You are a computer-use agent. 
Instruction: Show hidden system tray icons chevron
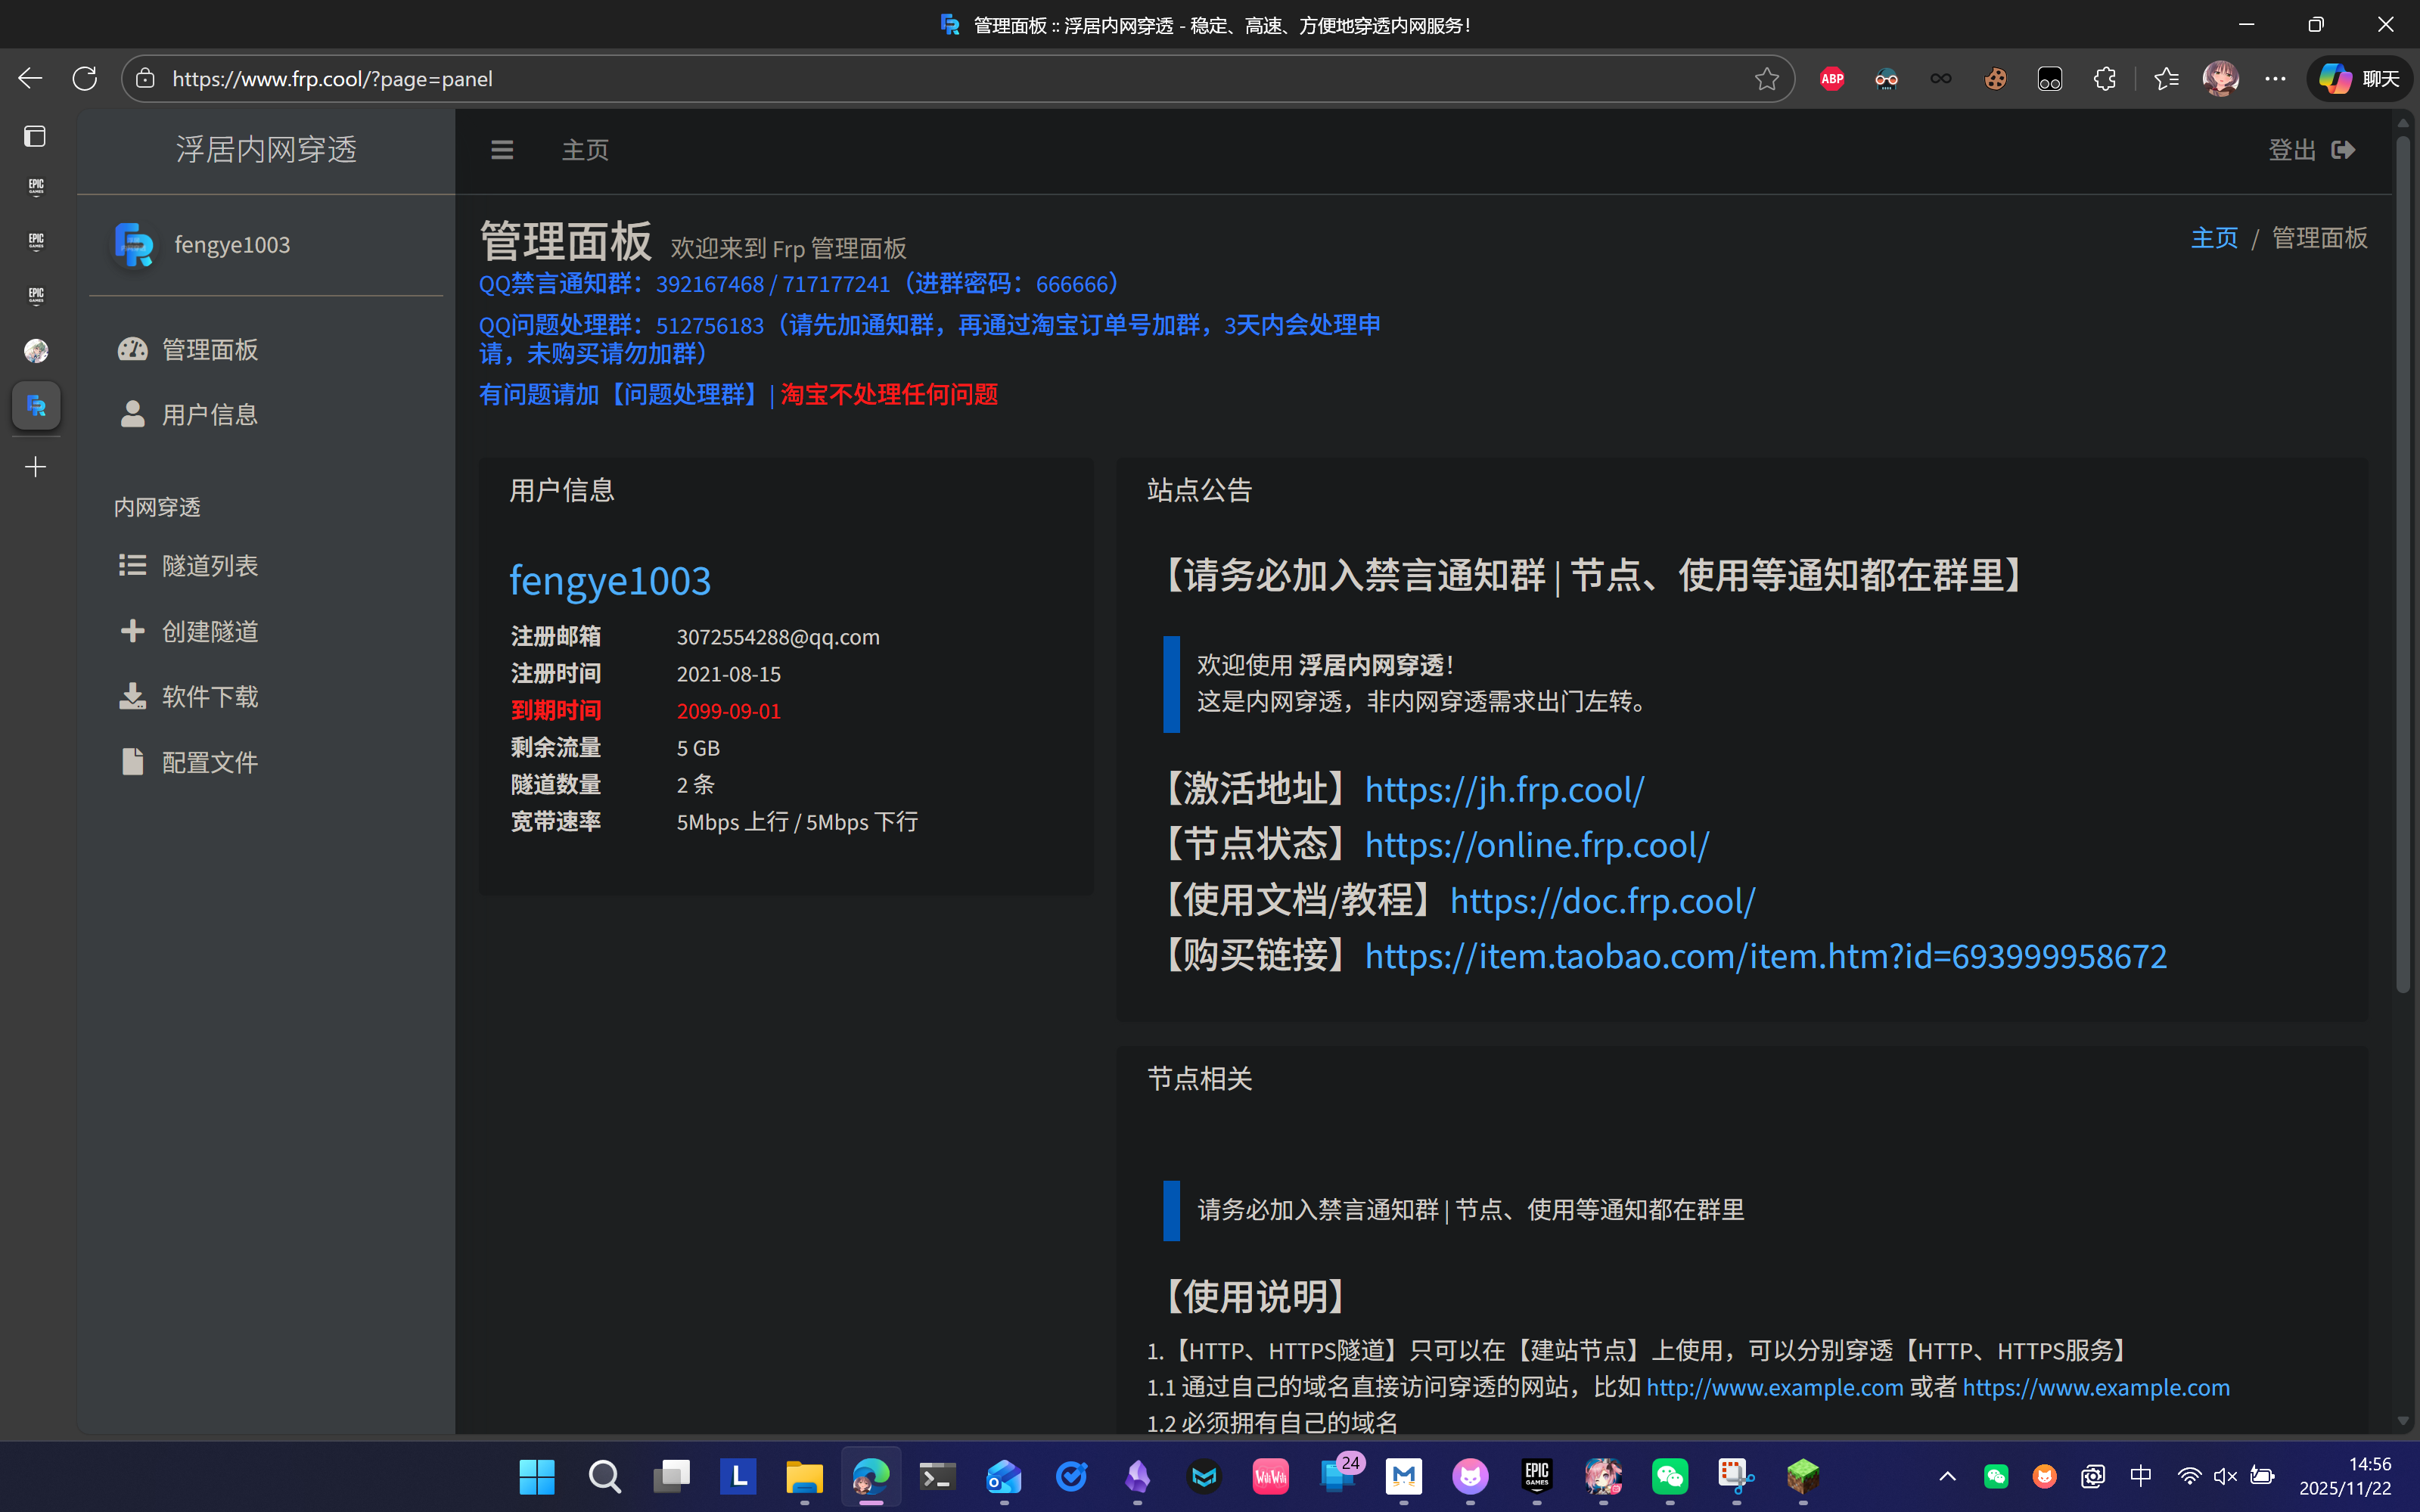tap(1947, 1476)
